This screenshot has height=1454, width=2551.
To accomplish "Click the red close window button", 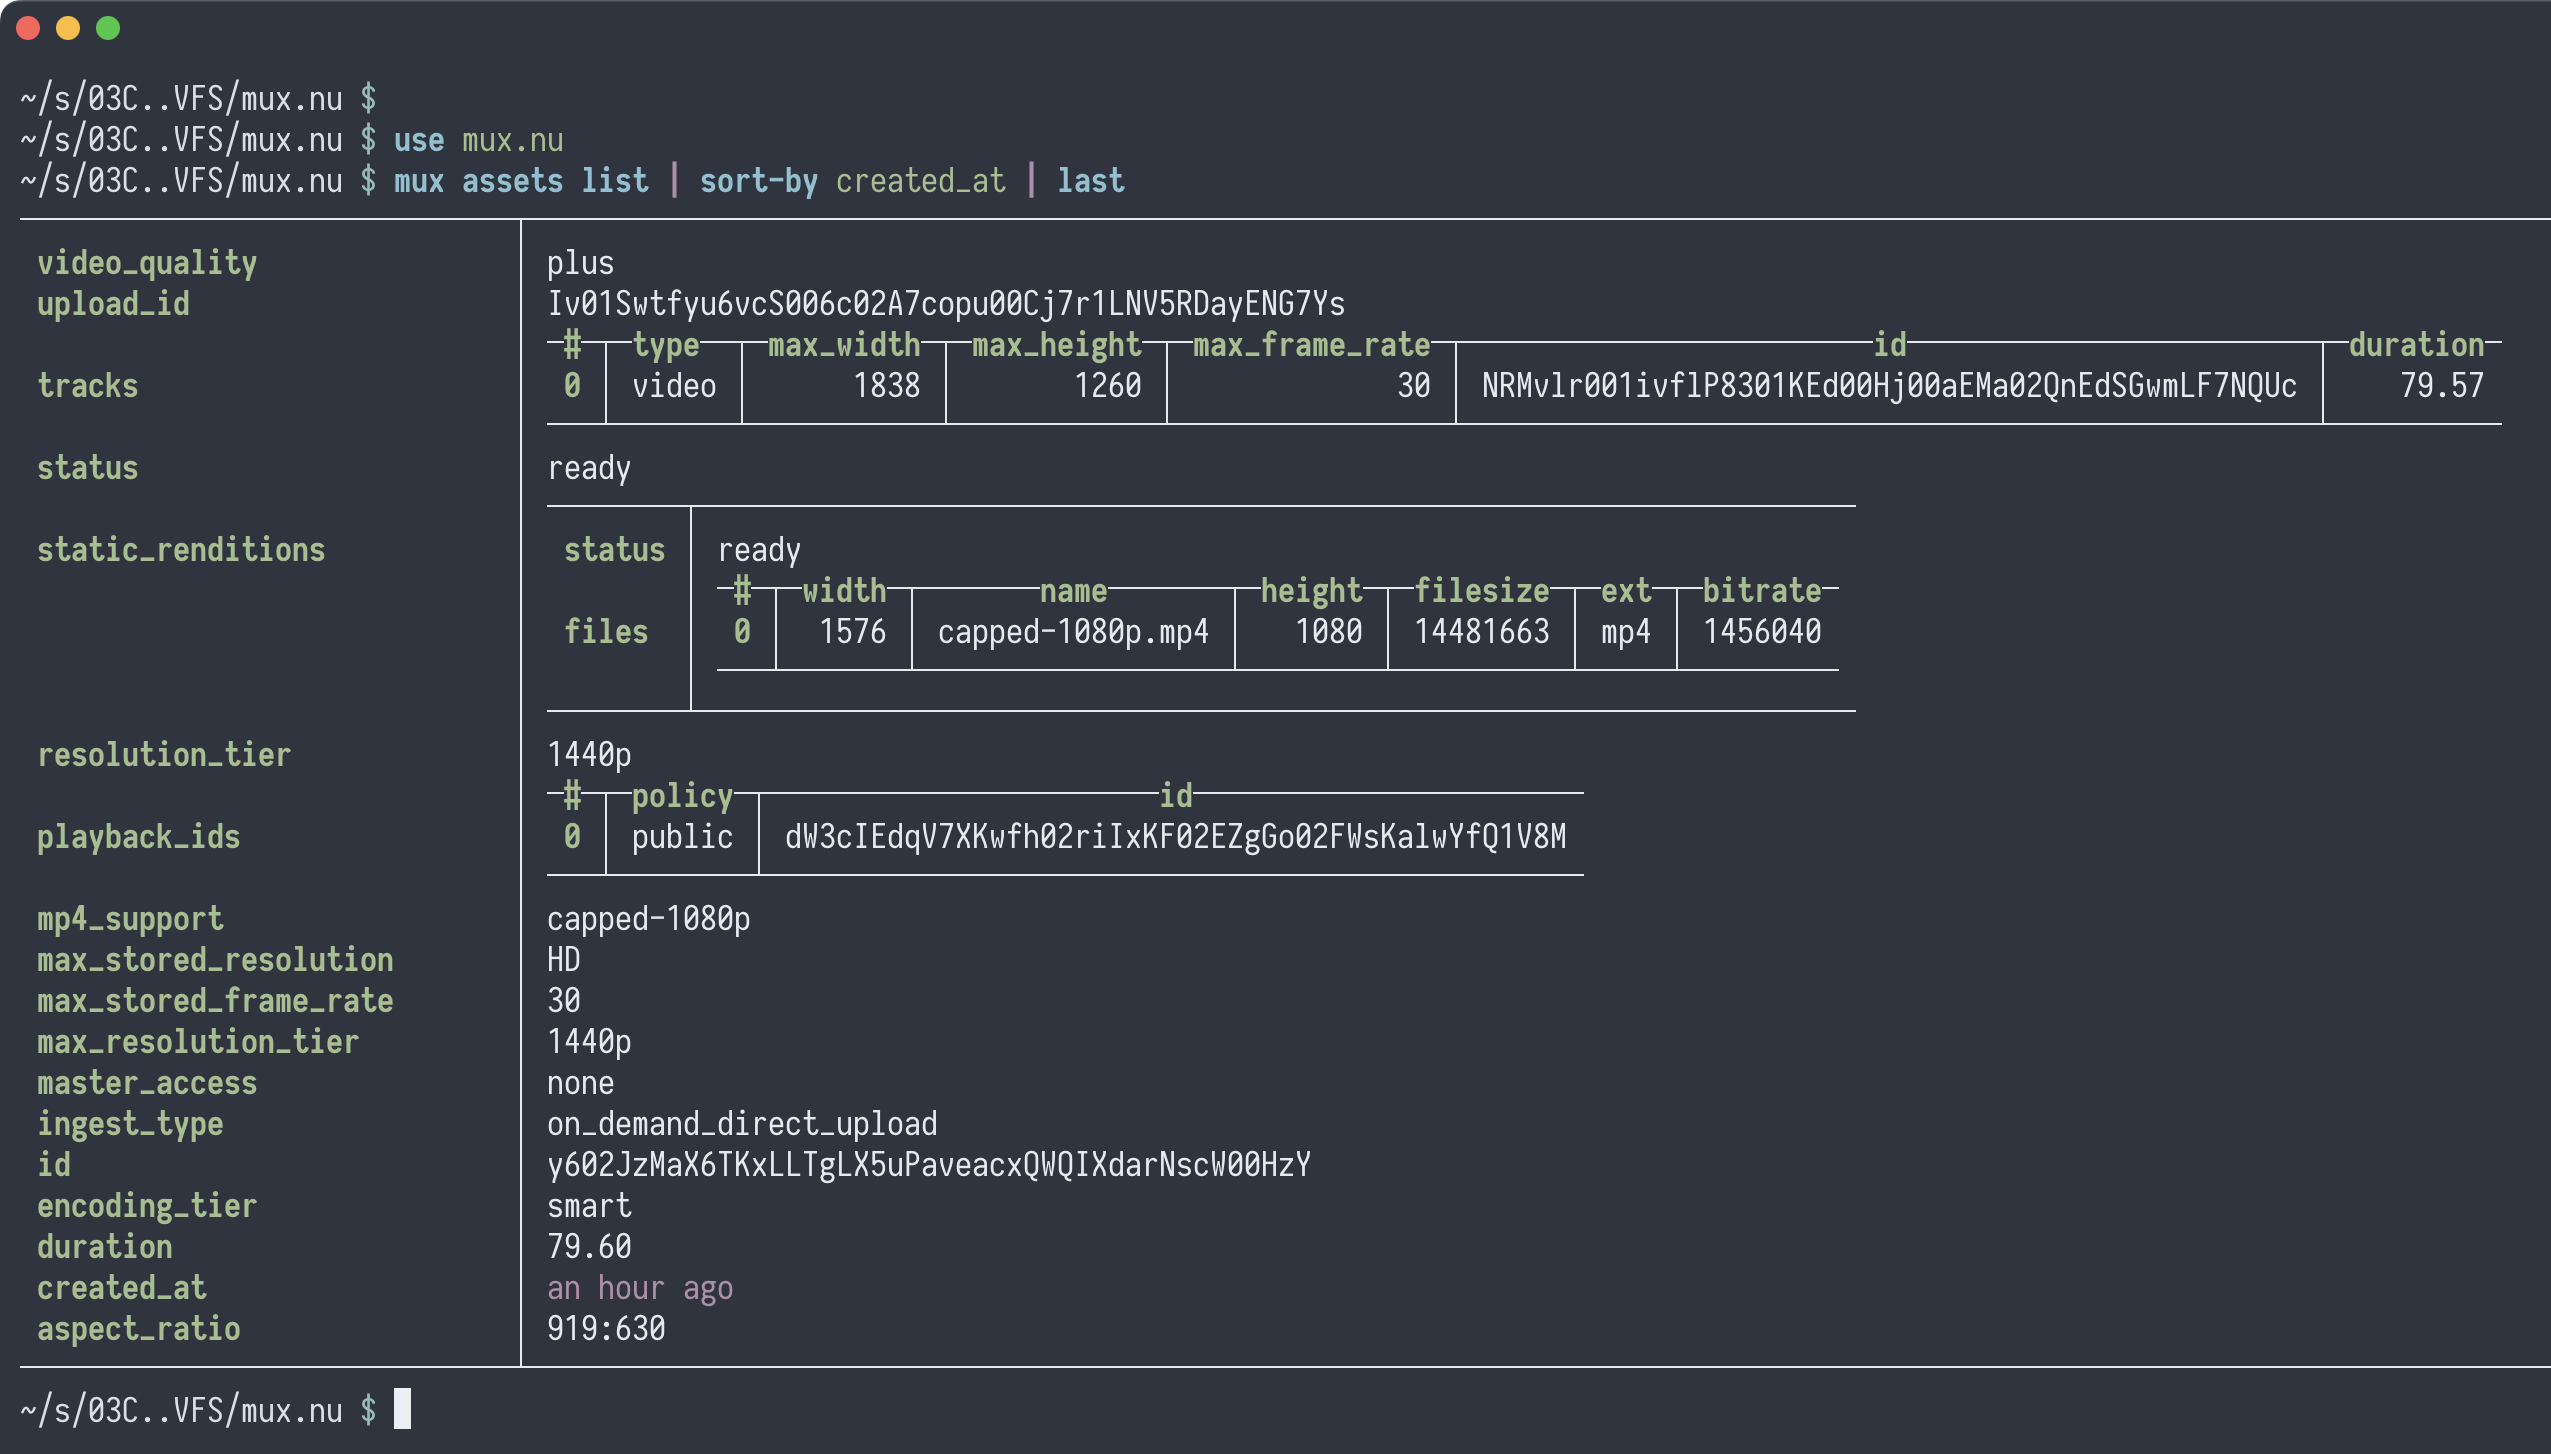I will tap(28, 28).
